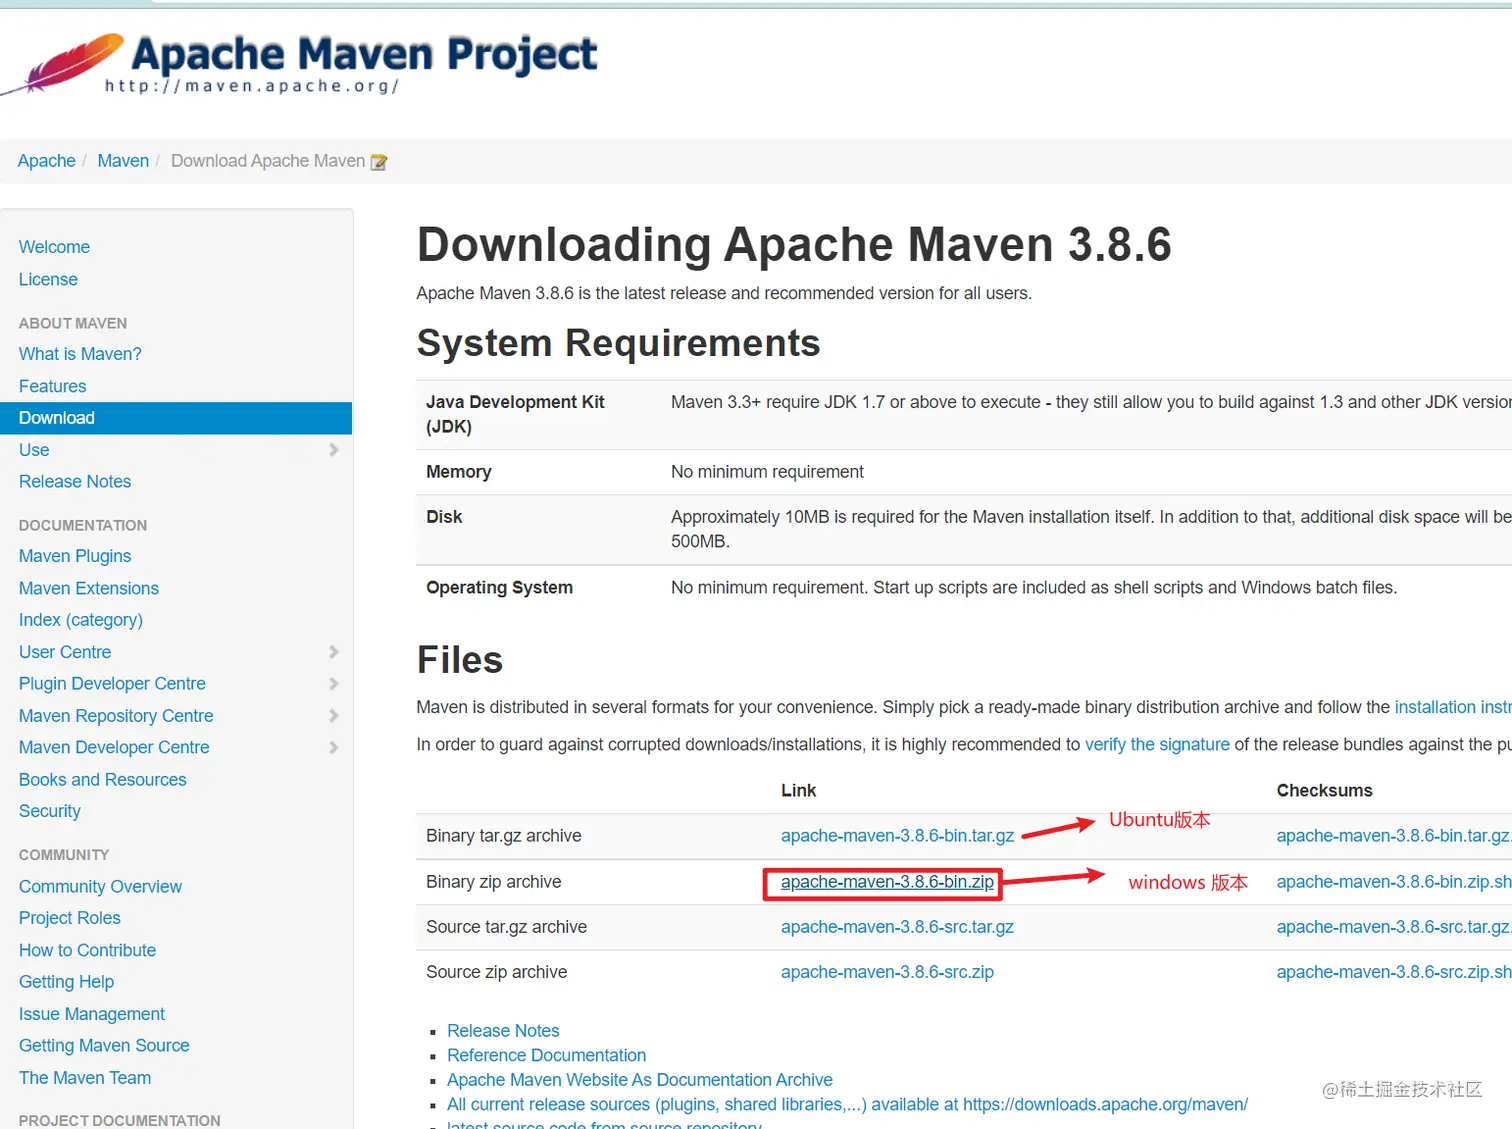Download apache-maven-3.8.6-bin.tar.gz
1512x1129 pixels.
897,836
